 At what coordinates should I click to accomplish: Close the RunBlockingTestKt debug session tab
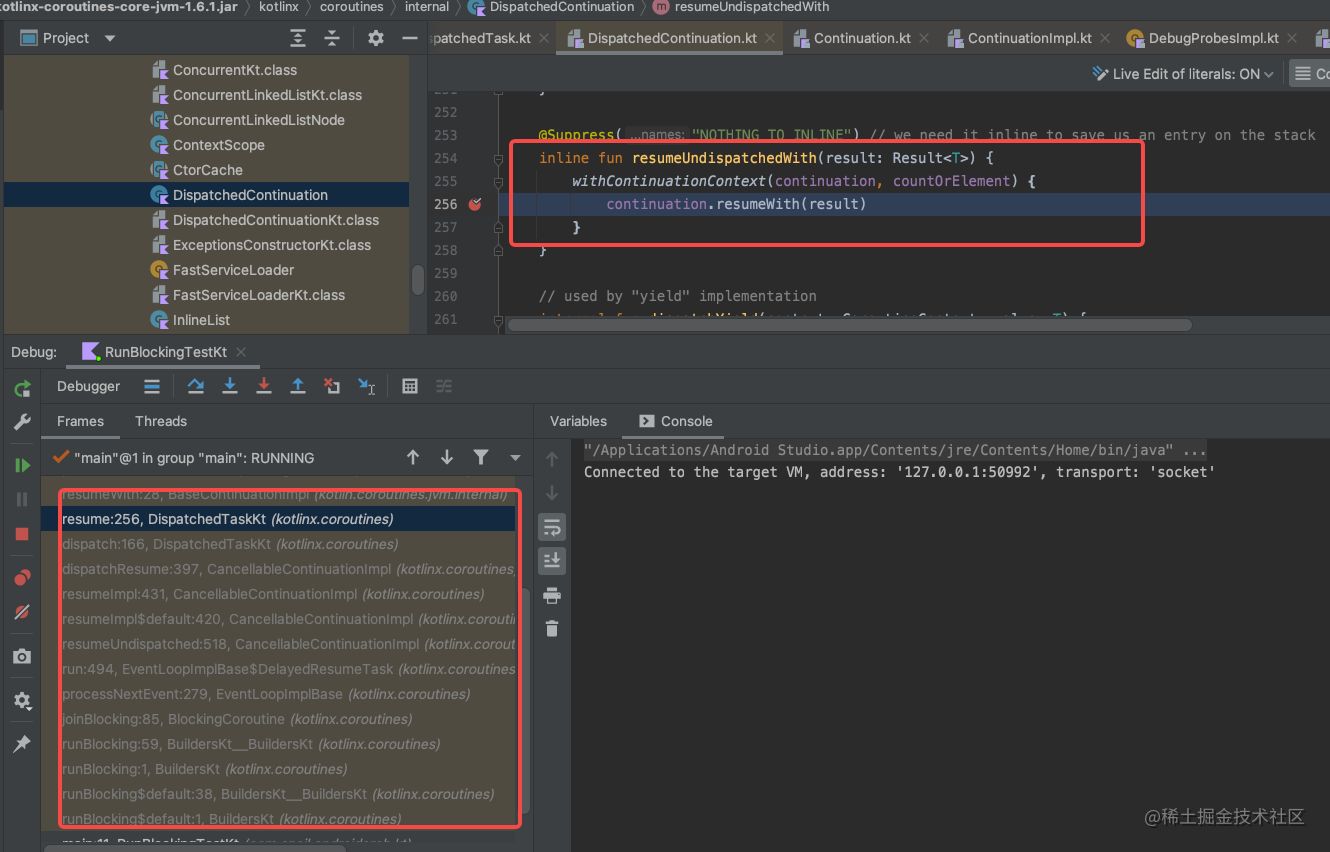[242, 352]
